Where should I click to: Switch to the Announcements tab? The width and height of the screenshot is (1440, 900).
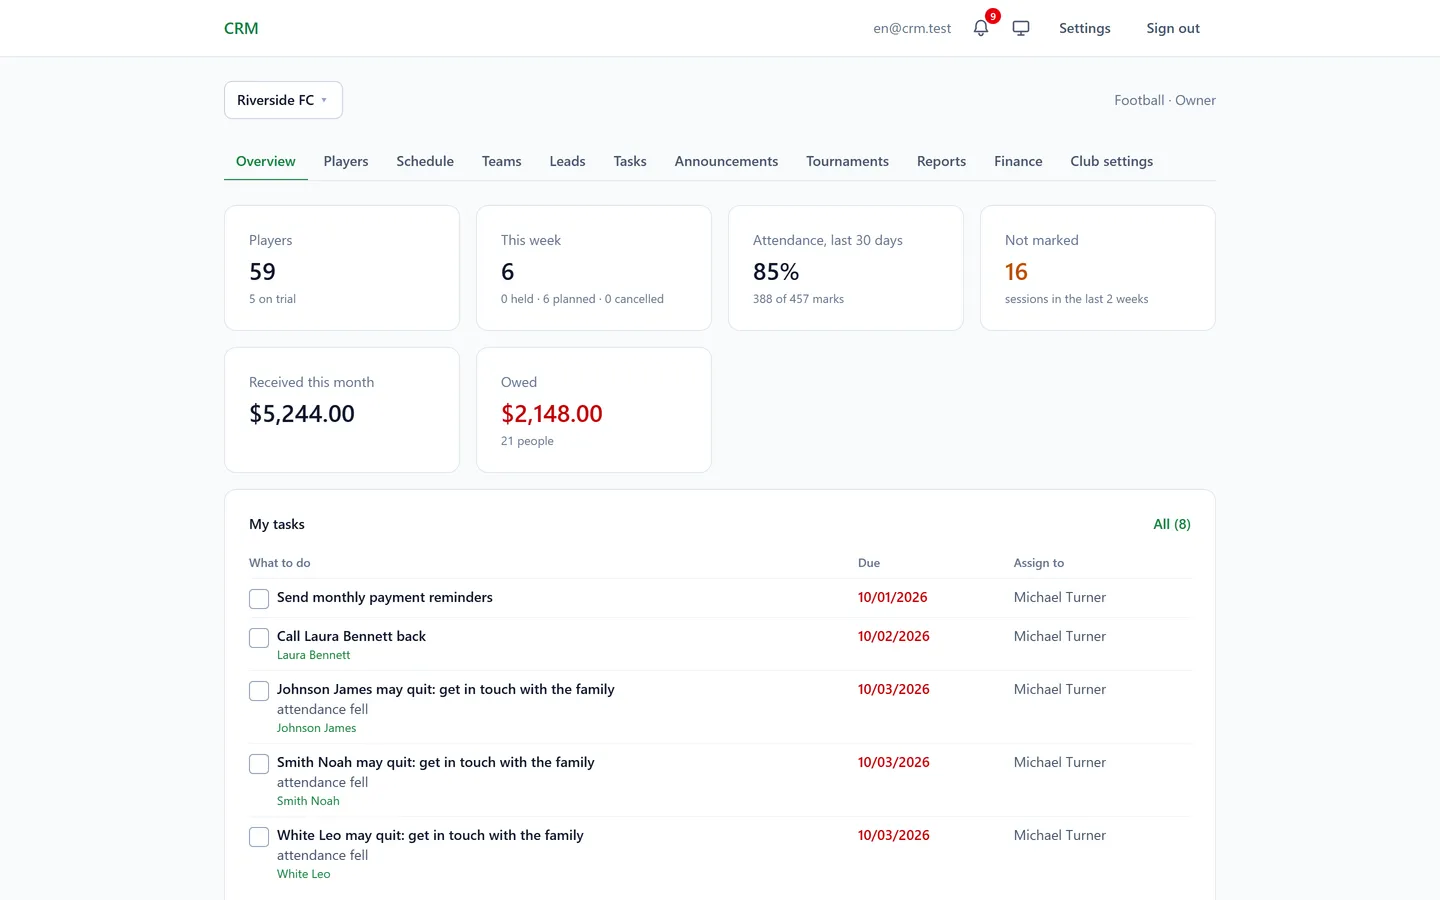726,161
